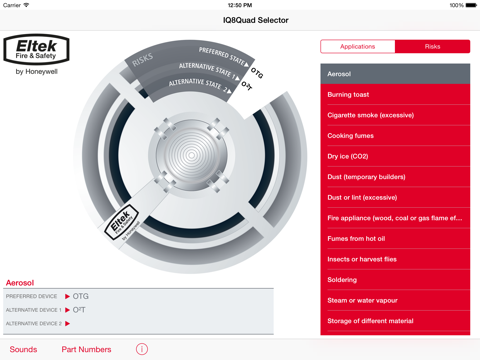The image size is (480, 360).
Task: Tap the Alternative Device 2 red arrow
Action: pyautogui.click(x=68, y=323)
